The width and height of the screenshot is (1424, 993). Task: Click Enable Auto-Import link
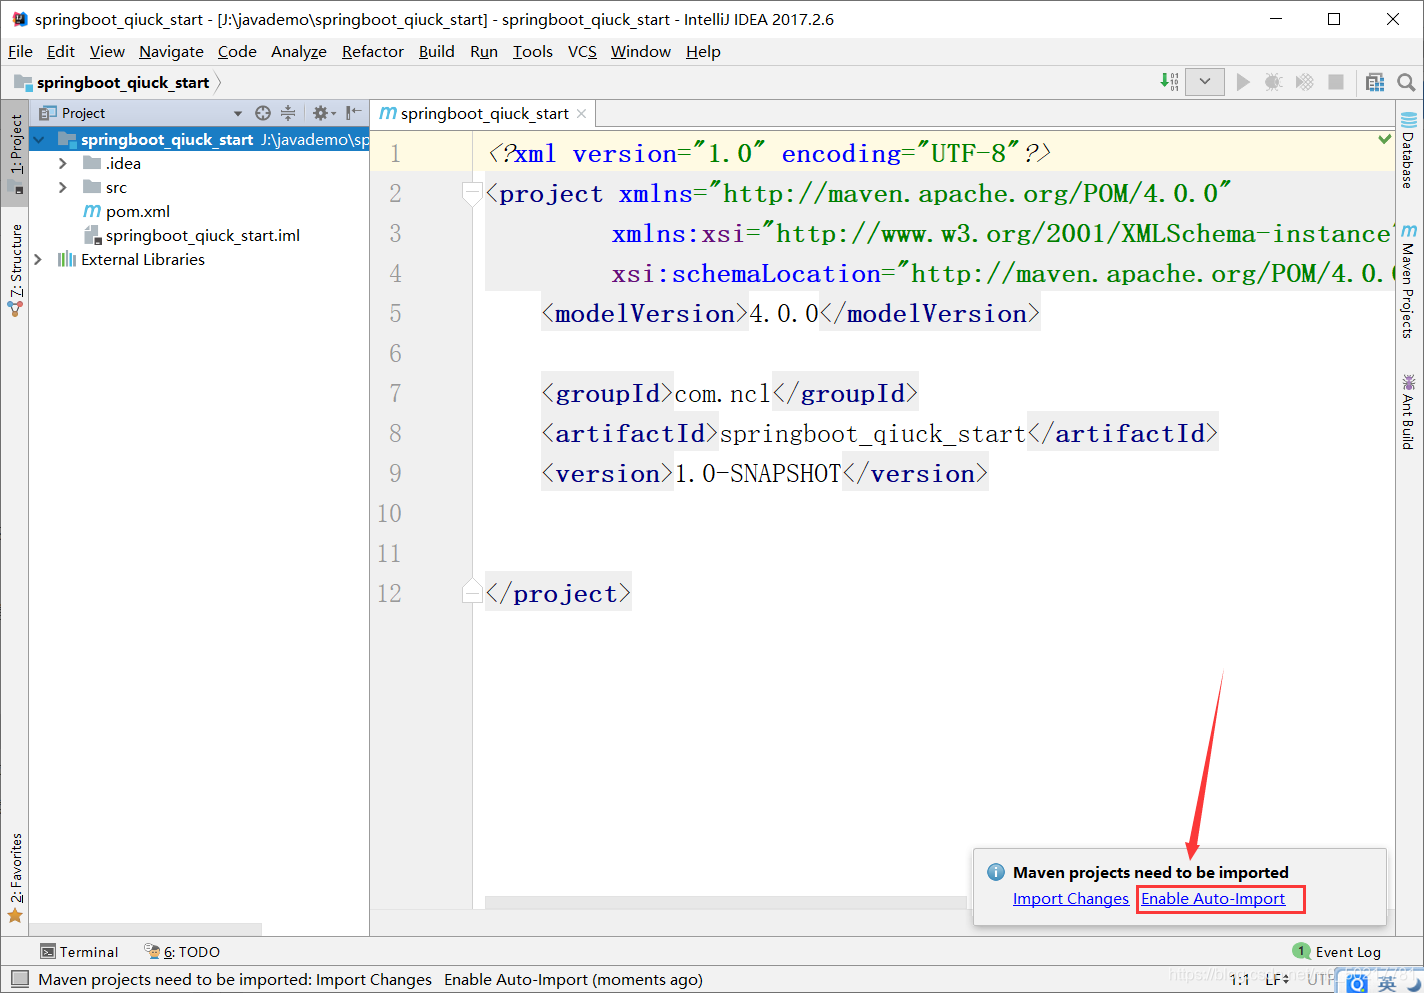1213,898
